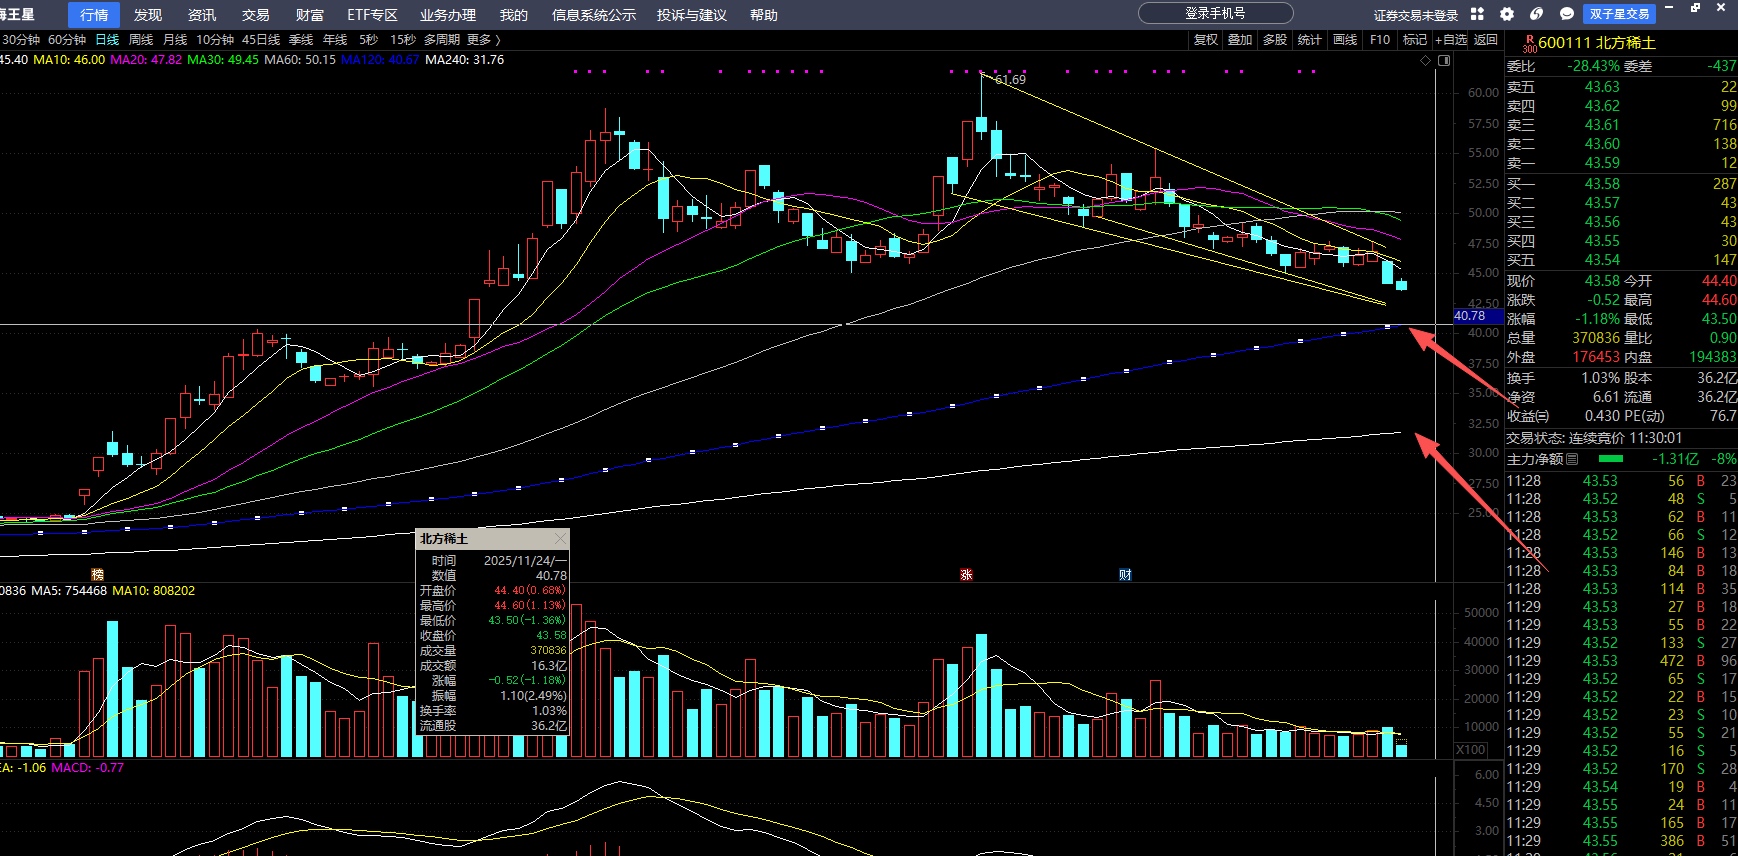This screenshot has width=1738, height=856.
Task: Select the 日线 period
Action: tap(107, 40)
